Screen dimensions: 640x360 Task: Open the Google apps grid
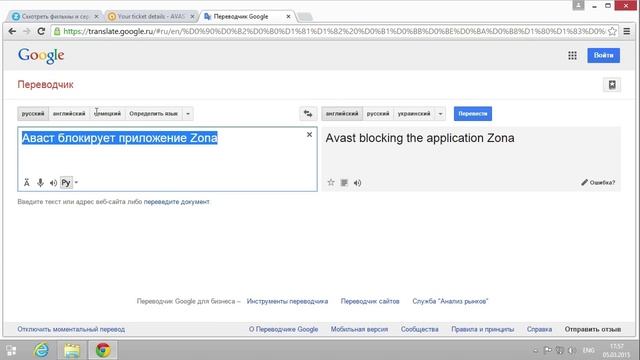(x=572, y=56)
